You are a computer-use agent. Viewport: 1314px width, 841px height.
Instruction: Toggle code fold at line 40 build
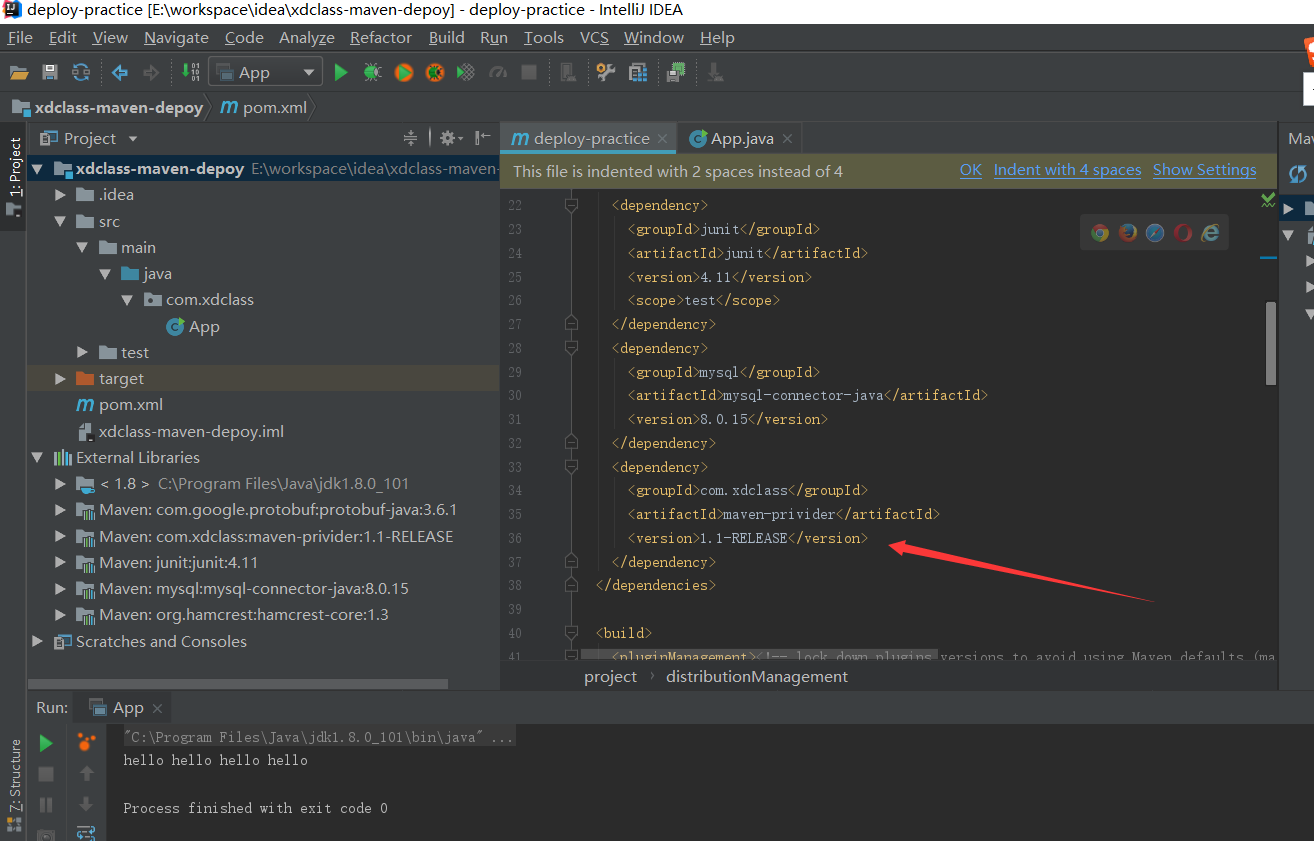(571, 633)
